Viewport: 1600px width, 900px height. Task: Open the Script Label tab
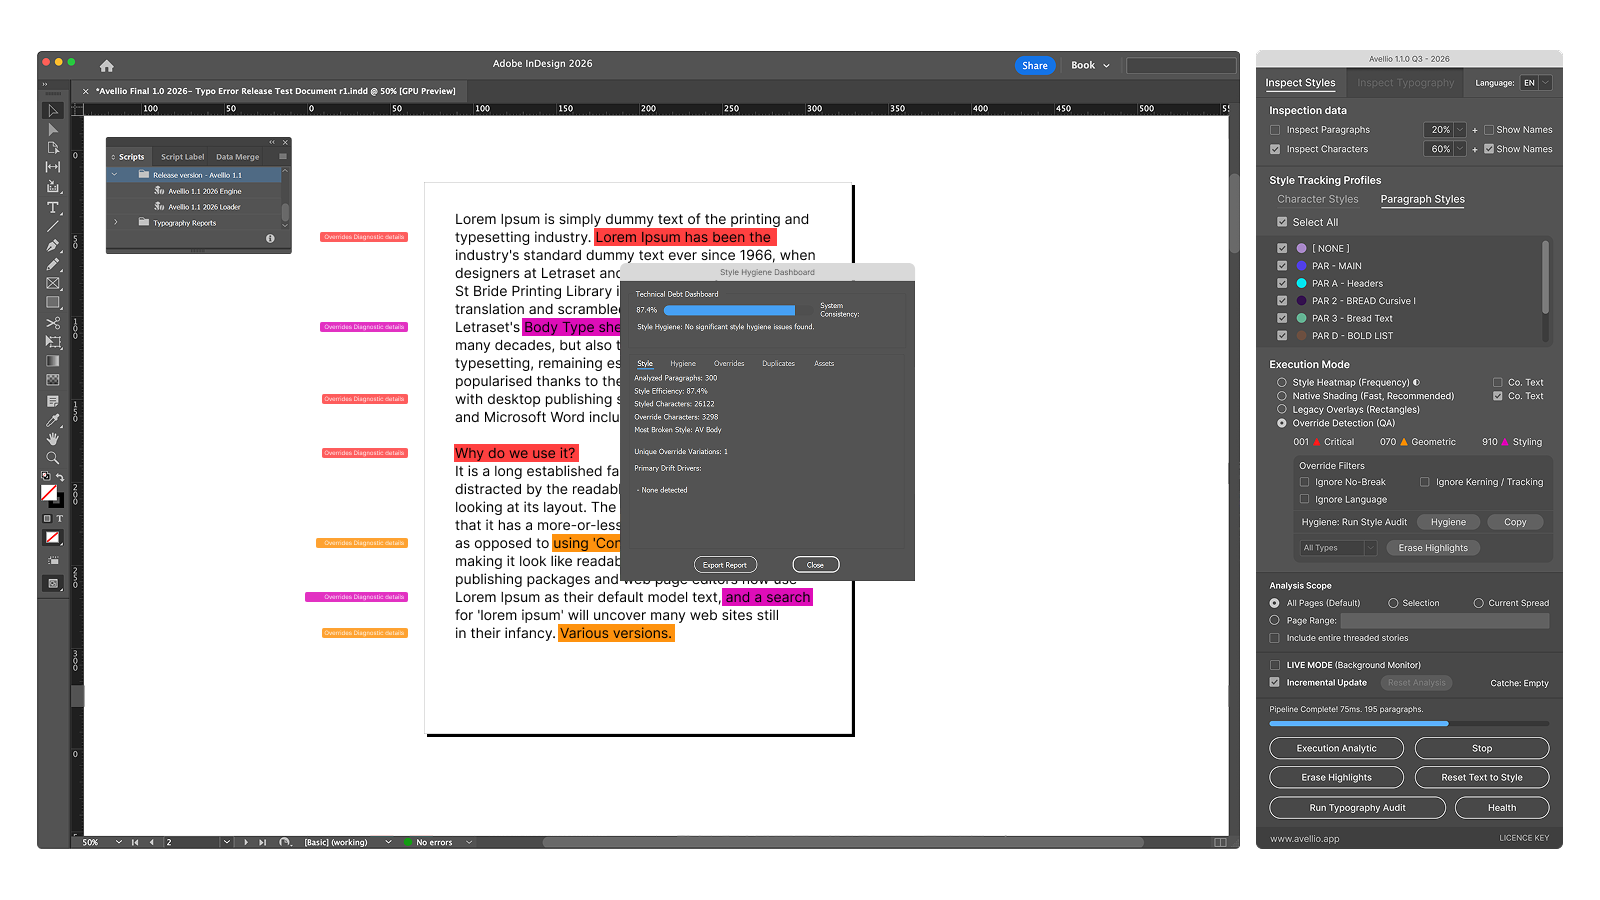tap(182, 157)
